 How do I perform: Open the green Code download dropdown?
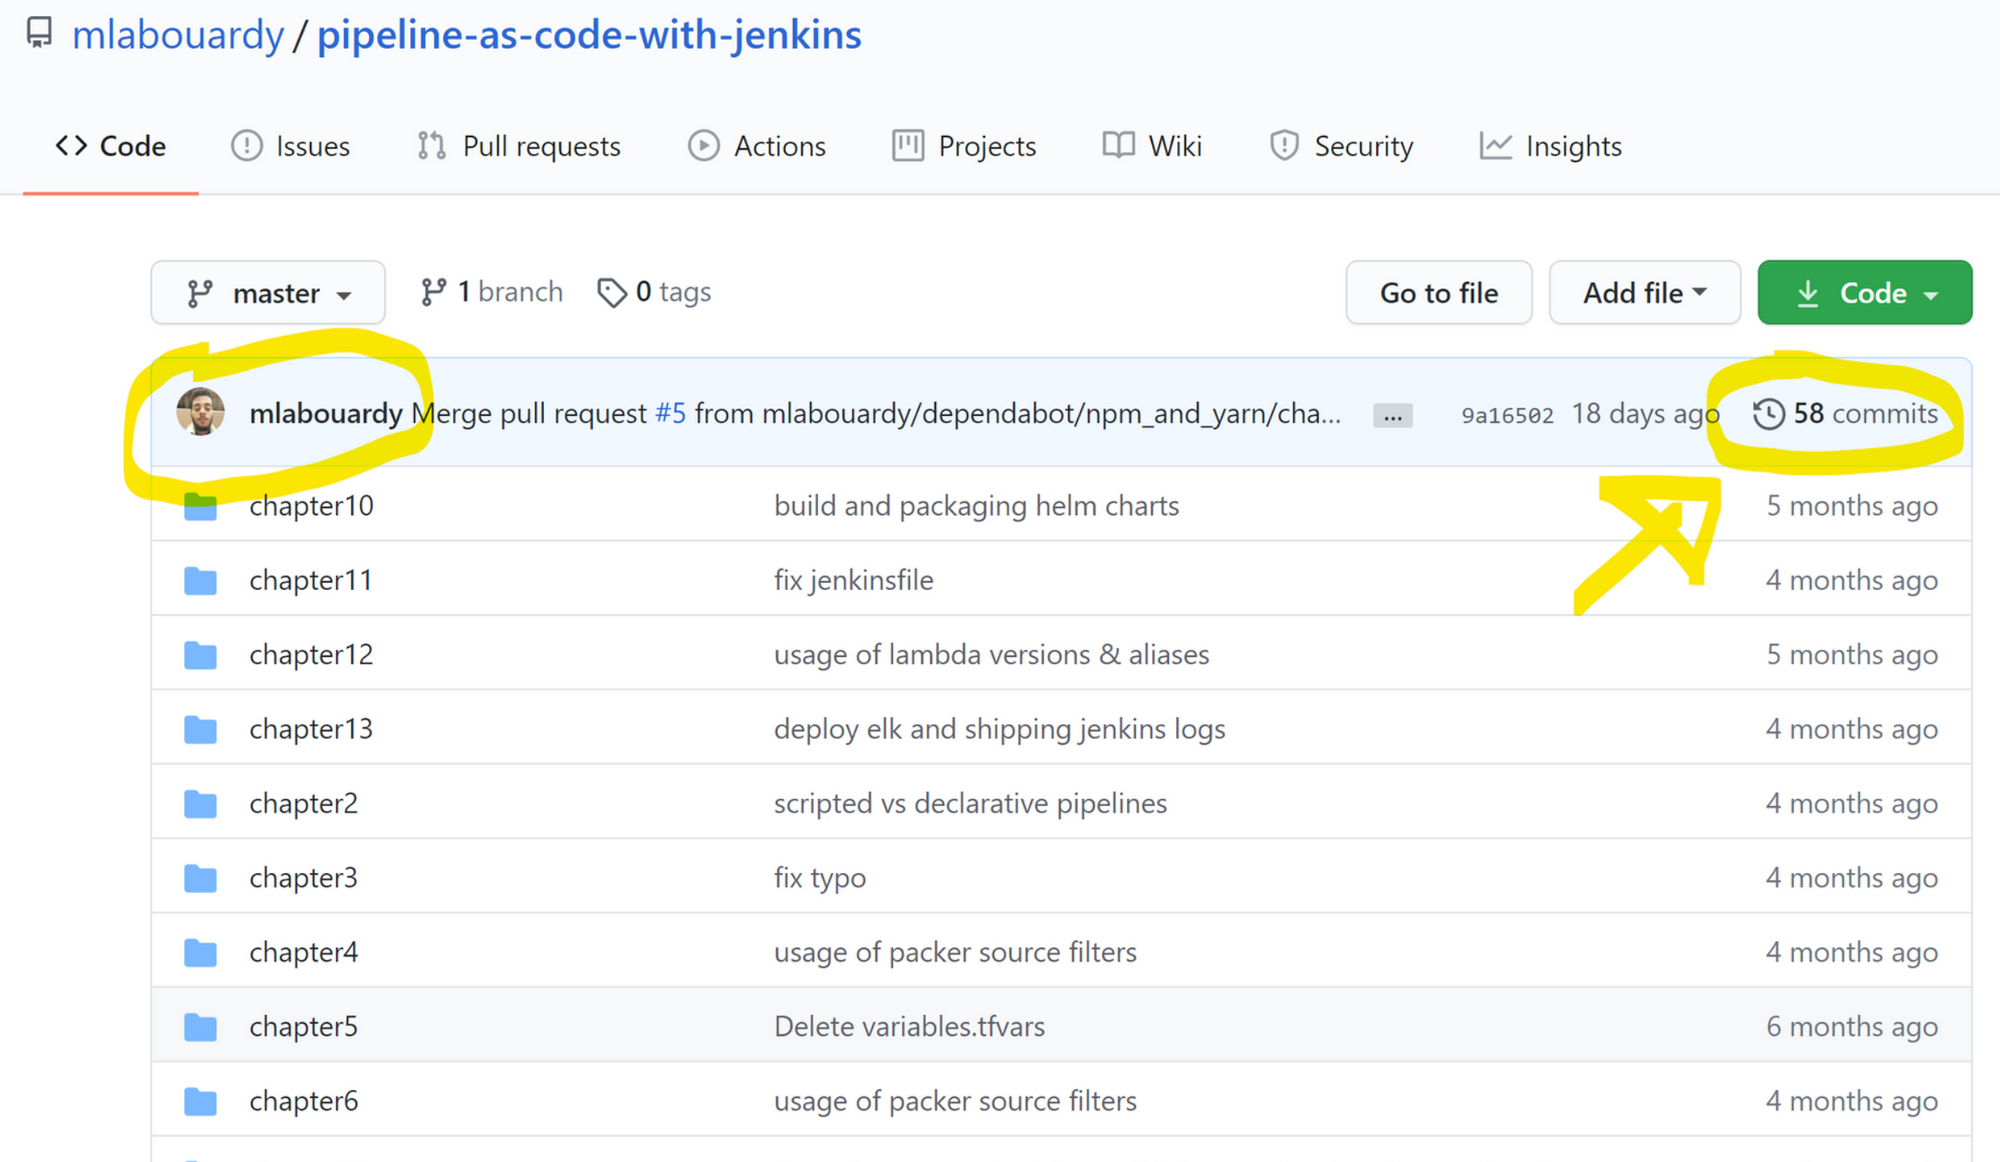click(1864, 293)
